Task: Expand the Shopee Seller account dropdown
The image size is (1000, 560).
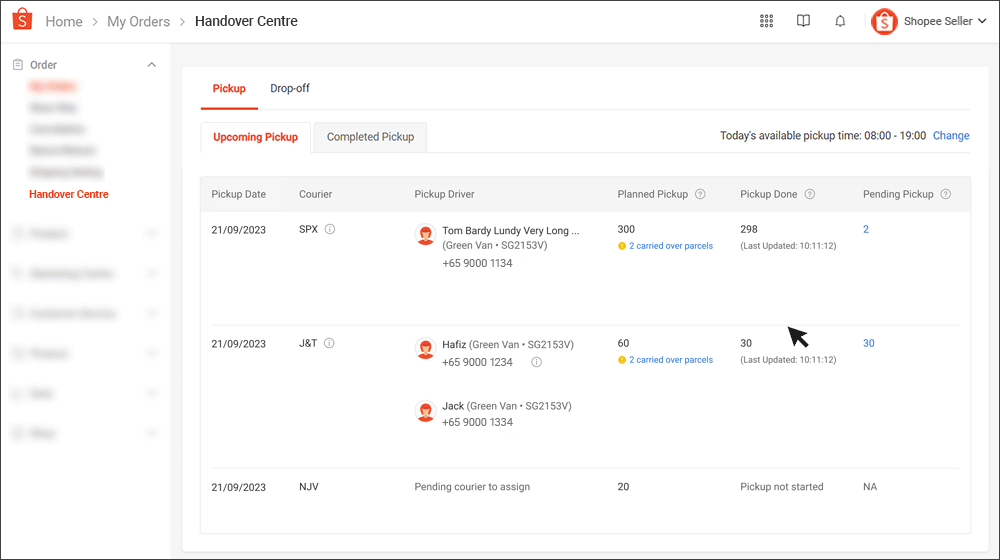Action: point(982,21)
